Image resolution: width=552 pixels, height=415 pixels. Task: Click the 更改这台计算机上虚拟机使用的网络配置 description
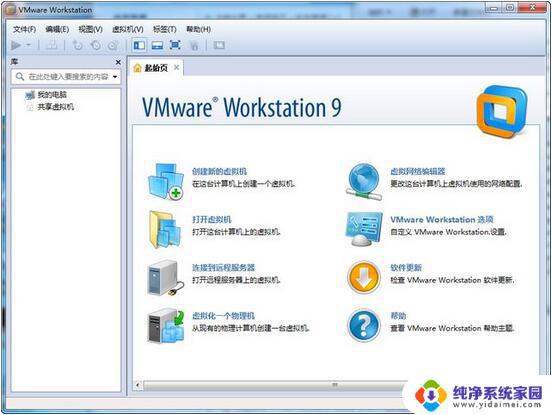point(456,184)
